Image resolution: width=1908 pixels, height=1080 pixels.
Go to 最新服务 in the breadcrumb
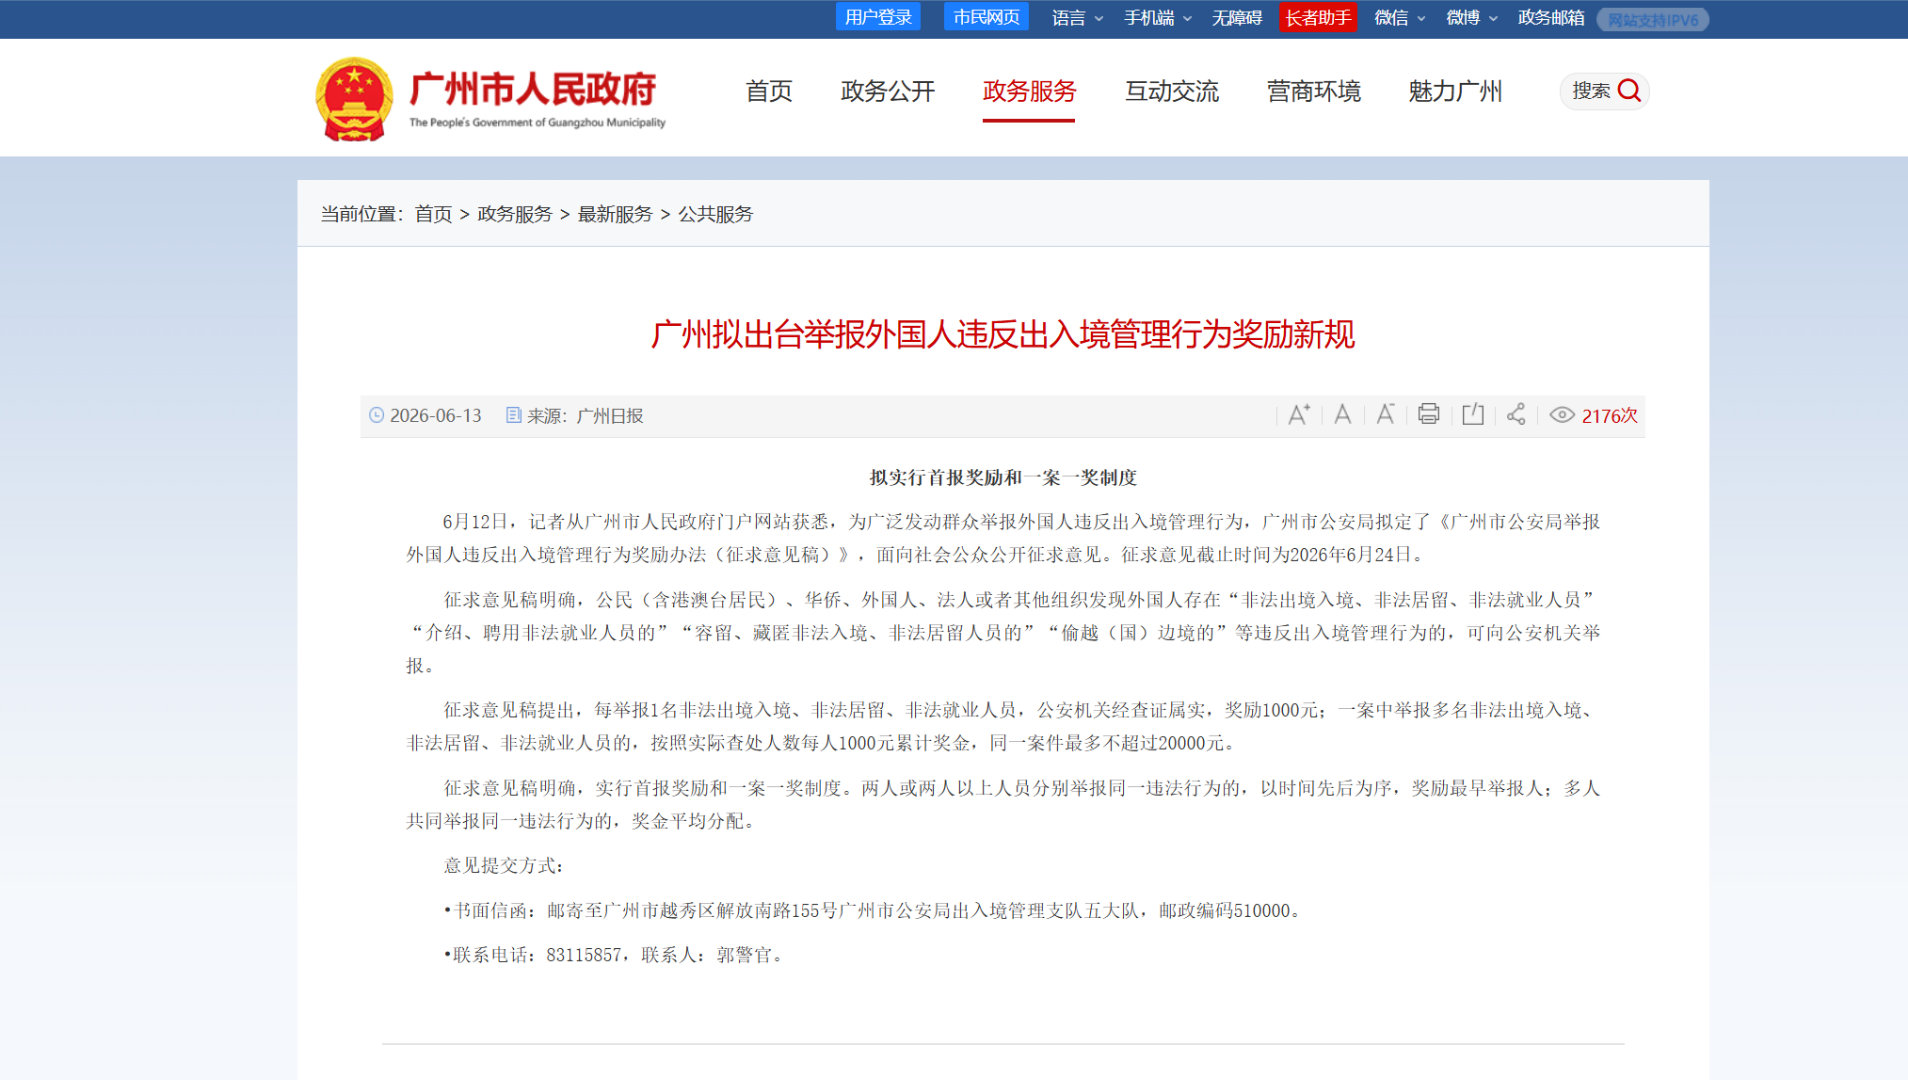point(615,214)
